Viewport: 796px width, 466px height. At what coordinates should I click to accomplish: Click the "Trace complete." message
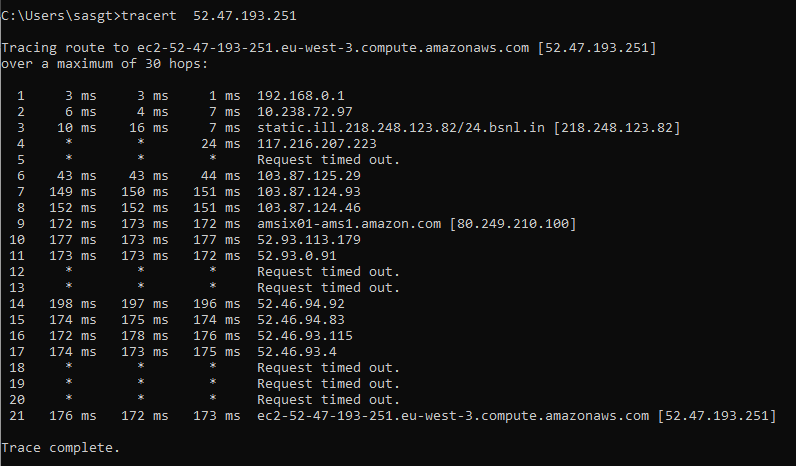(x=61, y=448)
